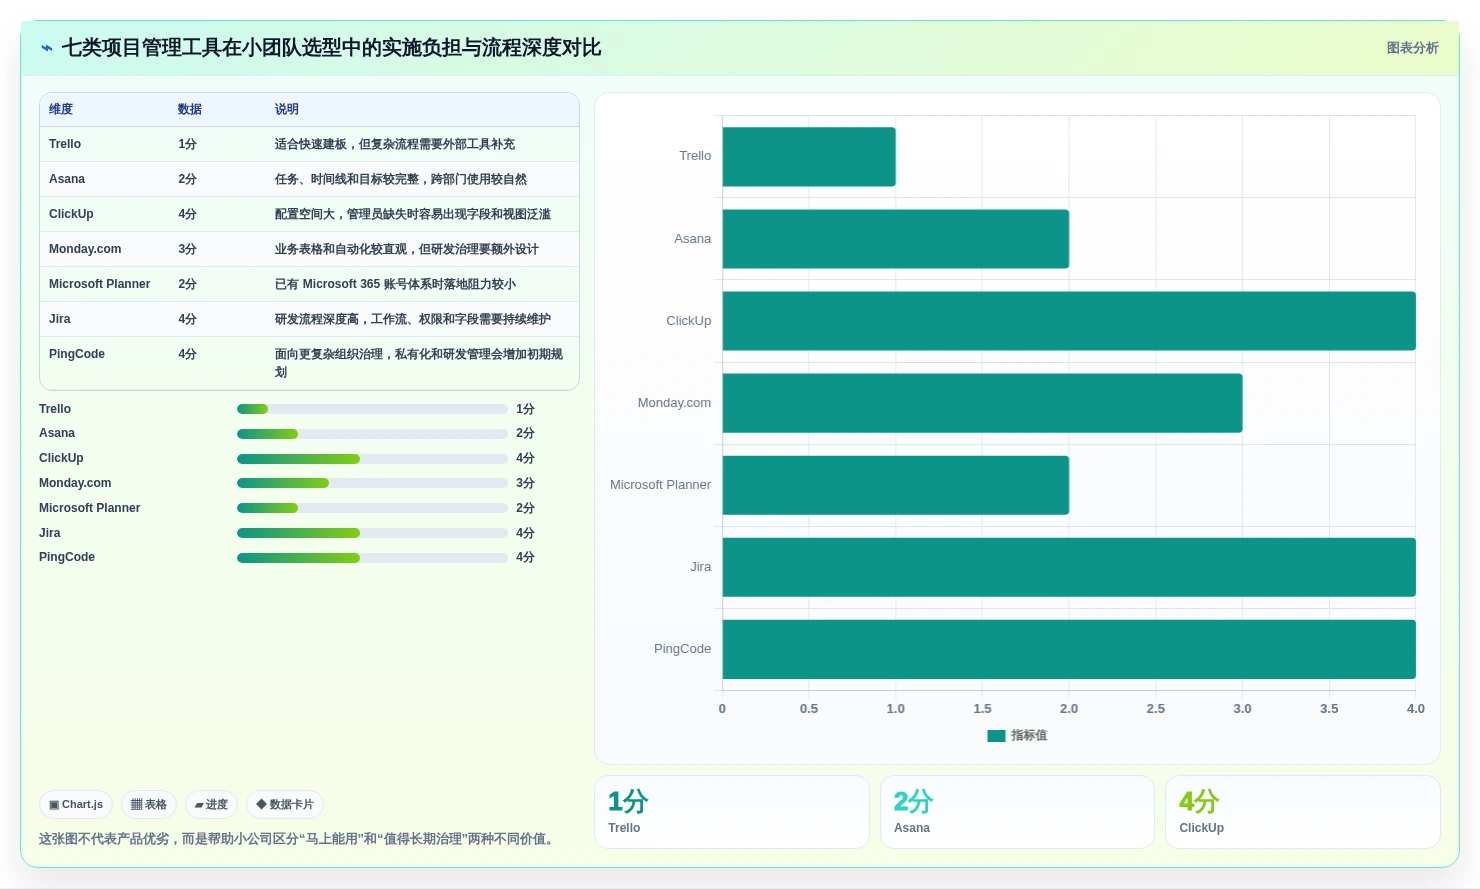Click the 数据 column header
Image resolution: width=1480 pixels, height=889 pixels.
click(190, 109)
